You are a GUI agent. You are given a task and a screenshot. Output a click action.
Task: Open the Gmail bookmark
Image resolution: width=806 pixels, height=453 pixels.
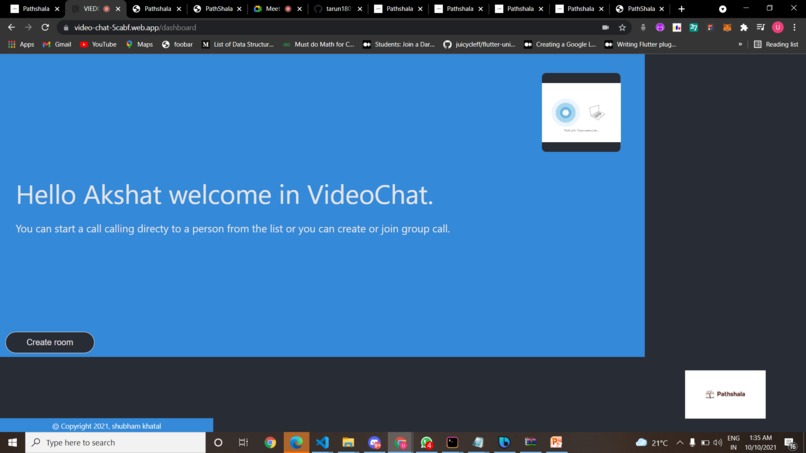coord(57,44)
